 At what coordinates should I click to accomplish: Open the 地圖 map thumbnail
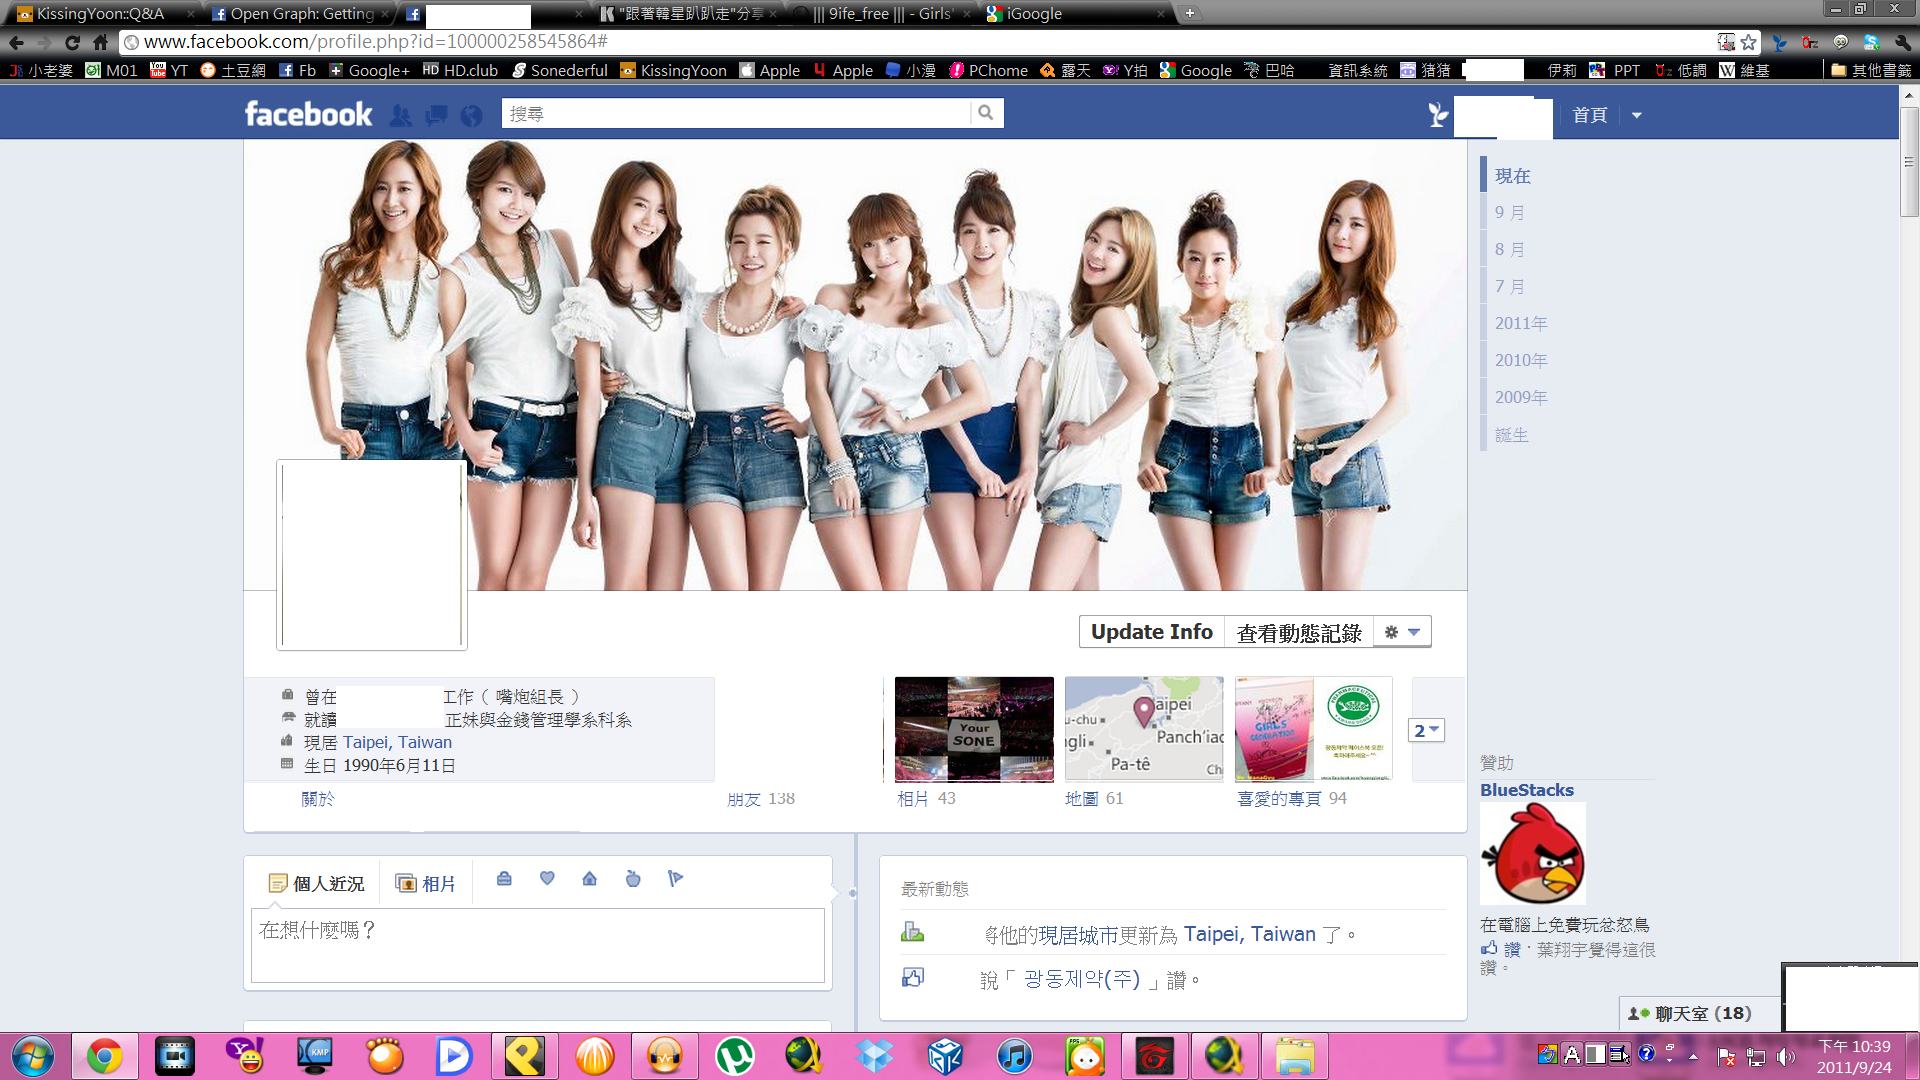coord(1143,729)
